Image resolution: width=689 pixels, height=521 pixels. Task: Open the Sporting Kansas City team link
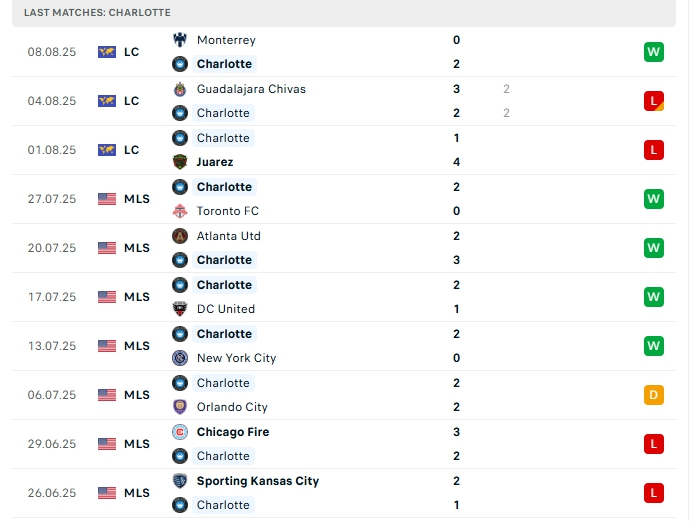point(257,481)
